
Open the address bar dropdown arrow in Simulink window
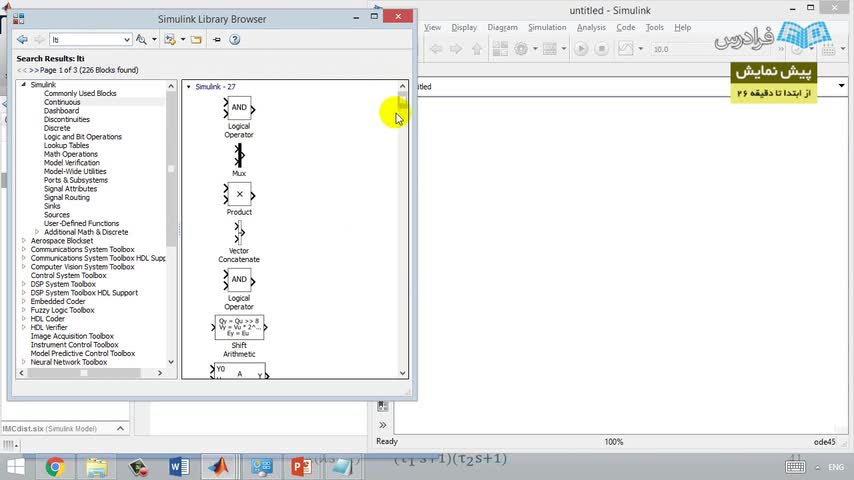click(x=841, y=86)
